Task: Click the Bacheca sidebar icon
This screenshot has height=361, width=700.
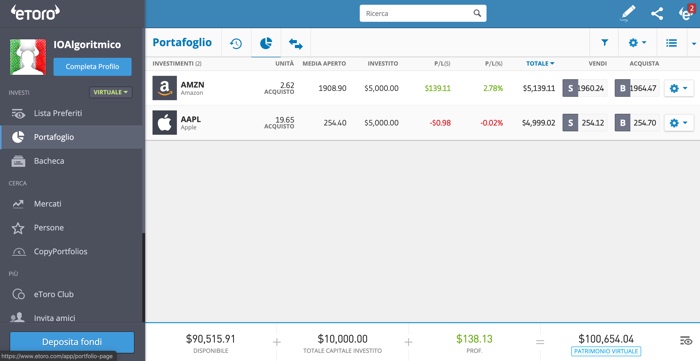Action: (18, 161)
